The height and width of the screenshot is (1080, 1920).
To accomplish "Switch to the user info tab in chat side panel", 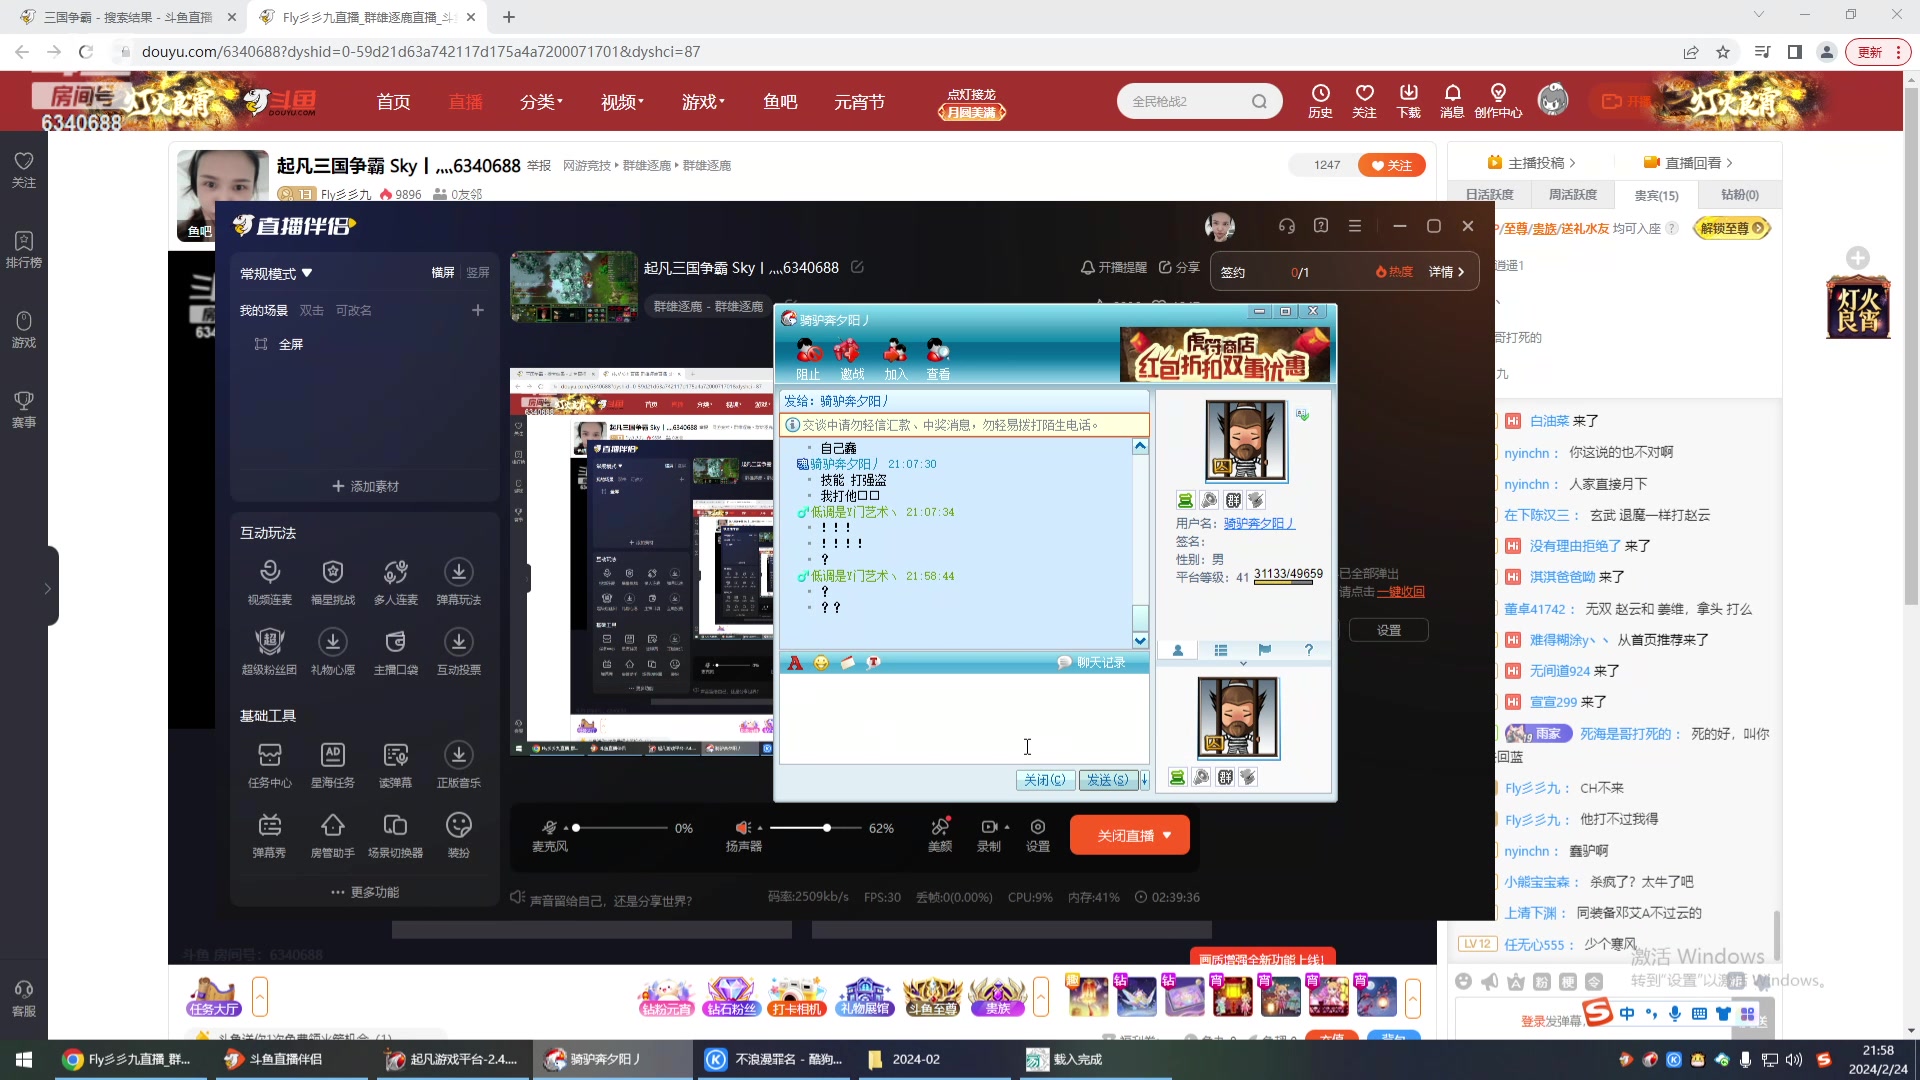I will click(x=1178, y=651).
